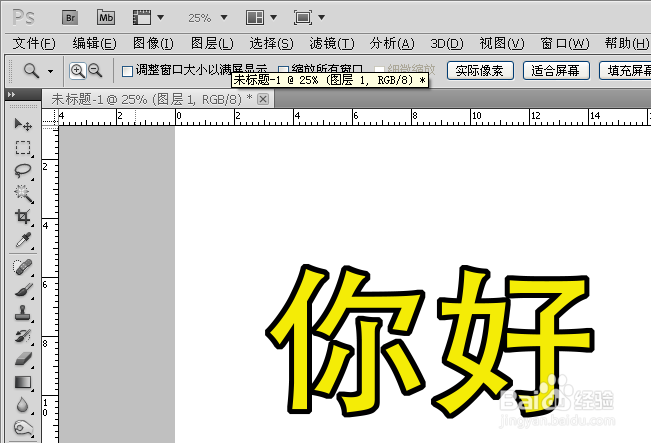Close the 未标题-1 document tab
651x443 pixels.
coord(263,99)
